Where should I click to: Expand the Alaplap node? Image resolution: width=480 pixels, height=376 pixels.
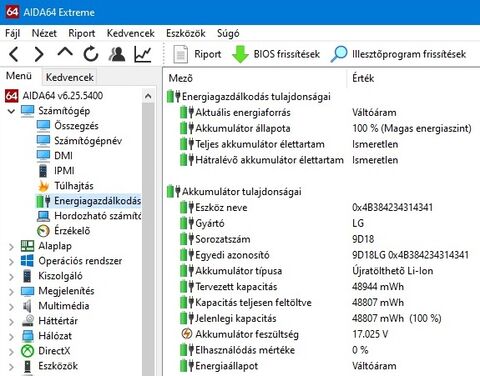(11, 246)
